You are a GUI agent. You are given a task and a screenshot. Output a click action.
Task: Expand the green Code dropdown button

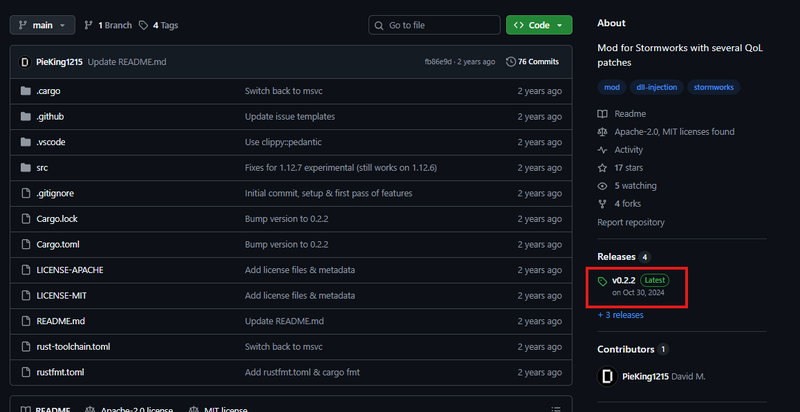pos(539,25)
